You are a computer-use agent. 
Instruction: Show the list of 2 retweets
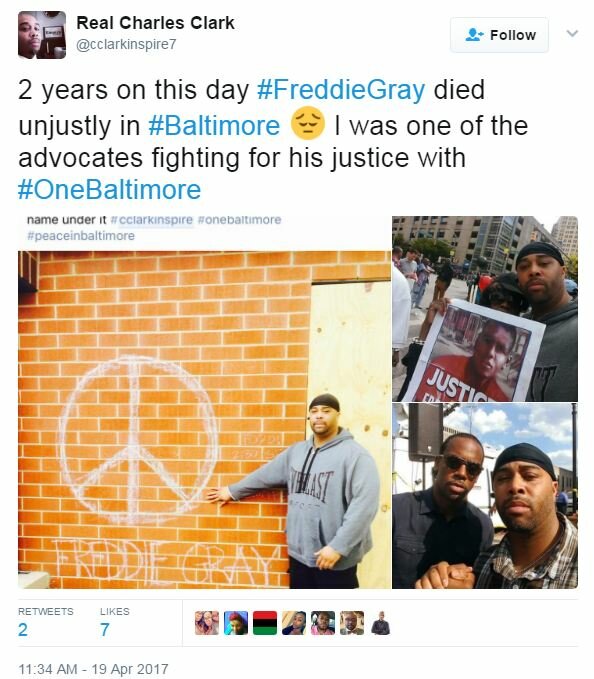click(x=45, y=623)
